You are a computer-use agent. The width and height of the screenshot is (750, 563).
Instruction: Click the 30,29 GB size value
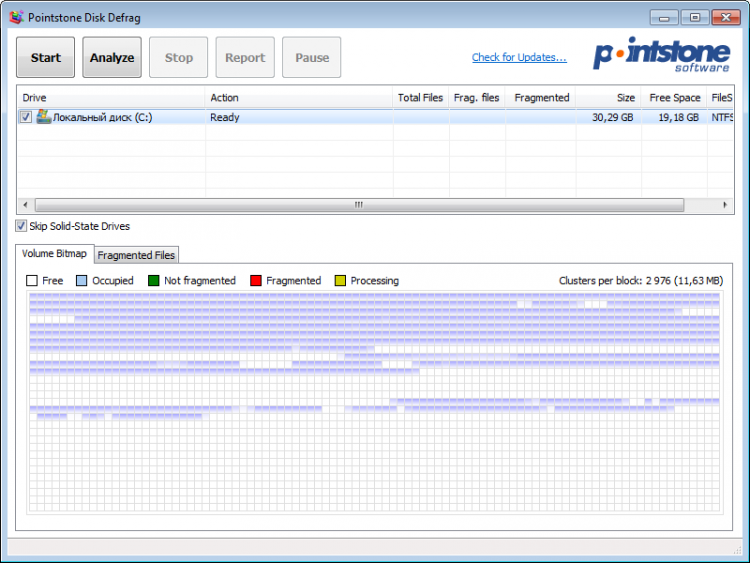click(613, 117)
